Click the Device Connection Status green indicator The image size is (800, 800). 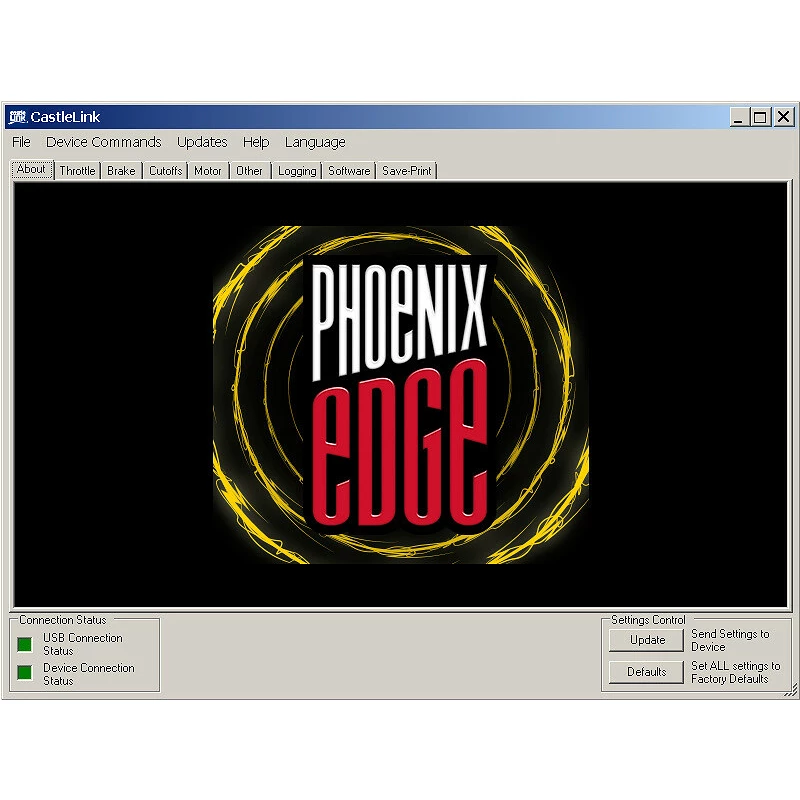25,673
